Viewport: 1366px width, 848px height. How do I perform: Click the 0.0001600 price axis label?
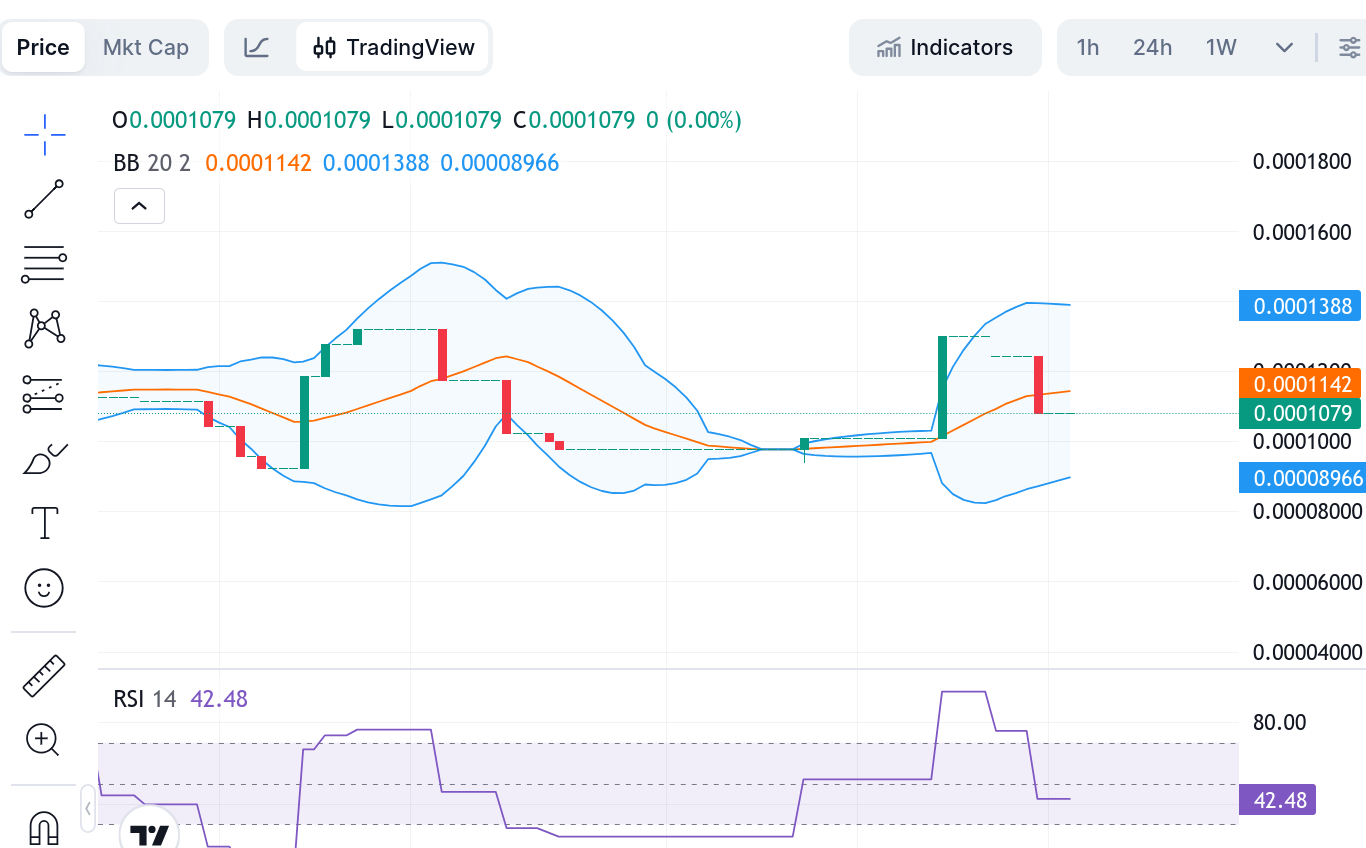pyautogui.click(x=1302, y=232)
